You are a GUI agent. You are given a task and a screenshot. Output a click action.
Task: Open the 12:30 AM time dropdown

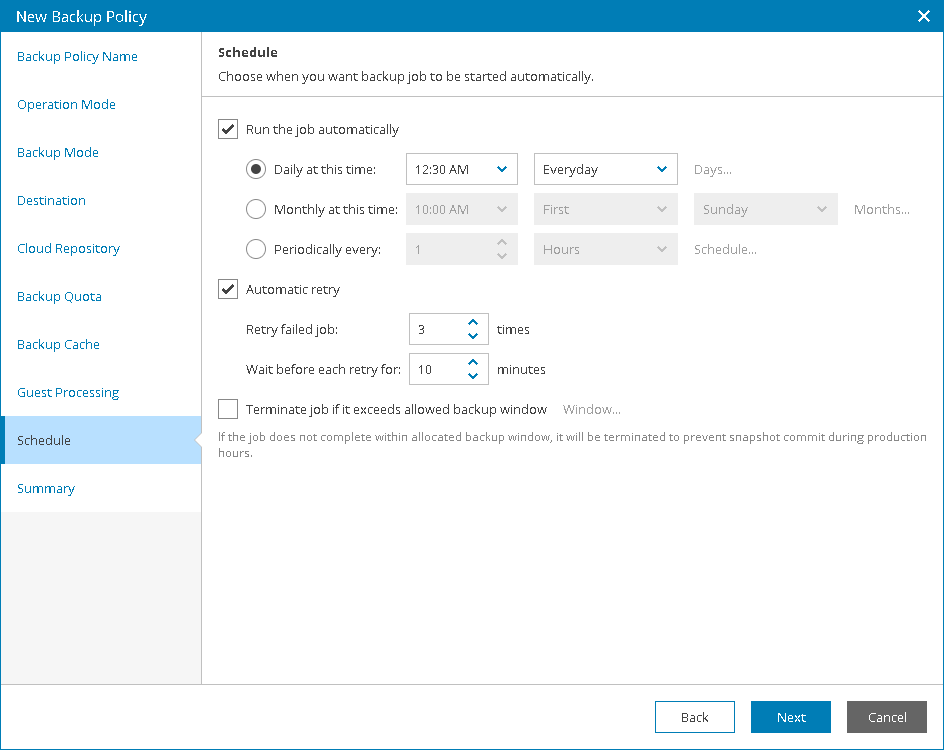tap(461, 169)
